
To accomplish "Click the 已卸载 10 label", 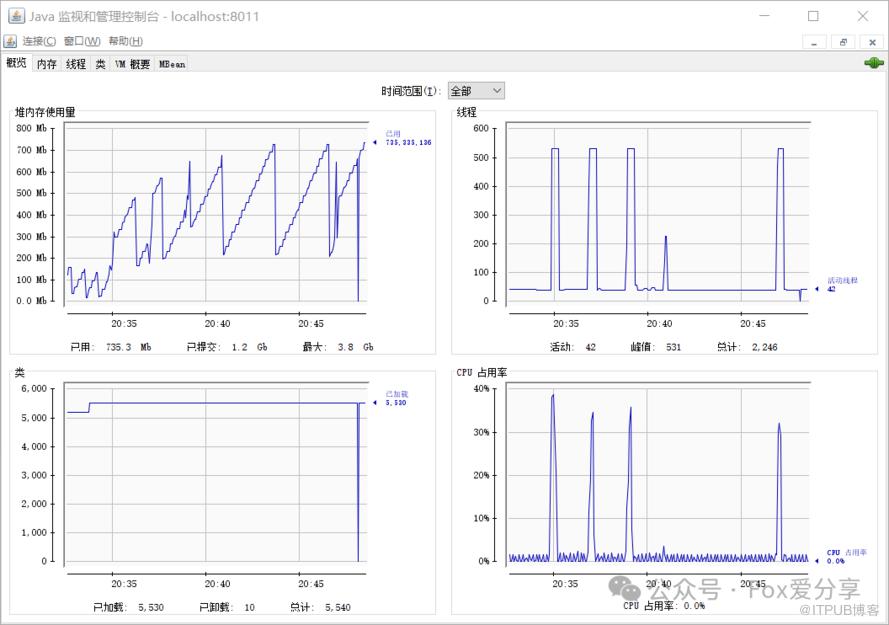I will 227,607.
